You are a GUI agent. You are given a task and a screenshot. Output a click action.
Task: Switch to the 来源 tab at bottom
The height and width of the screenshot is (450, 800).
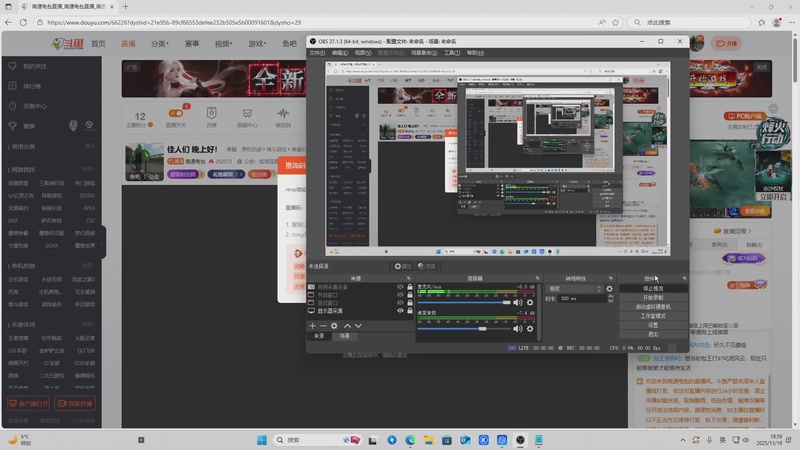319,336
